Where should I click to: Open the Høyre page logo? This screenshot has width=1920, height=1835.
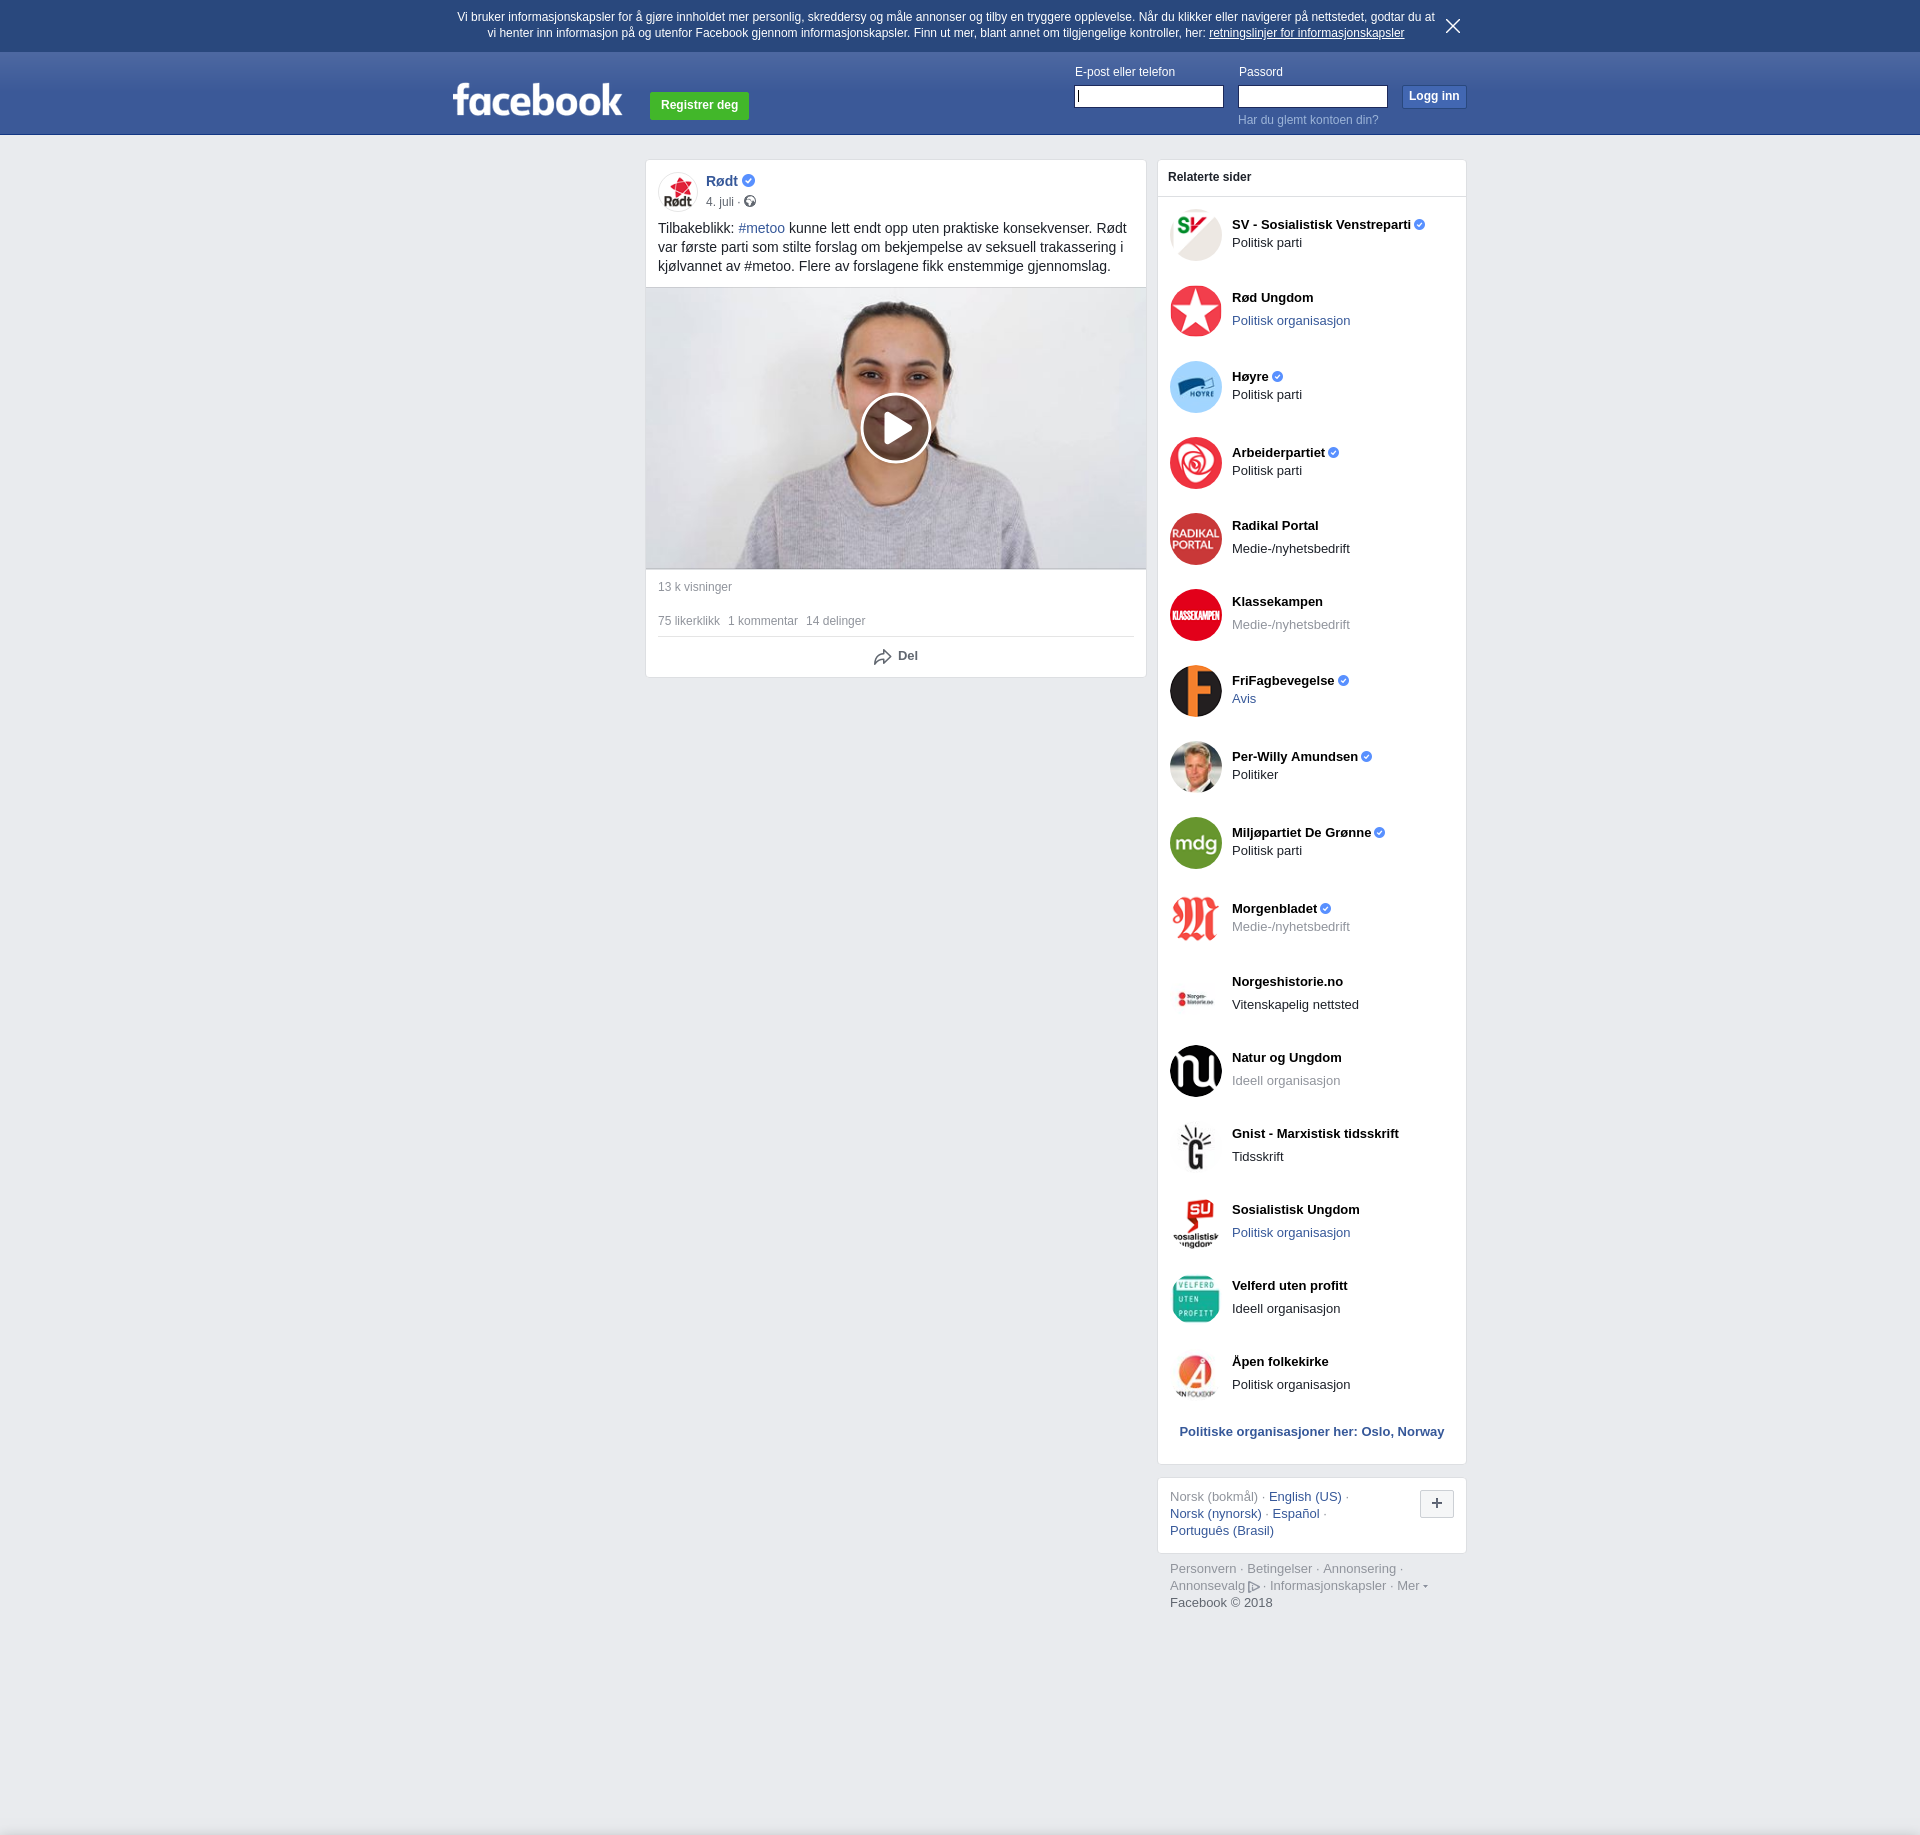pos(1196,387)
